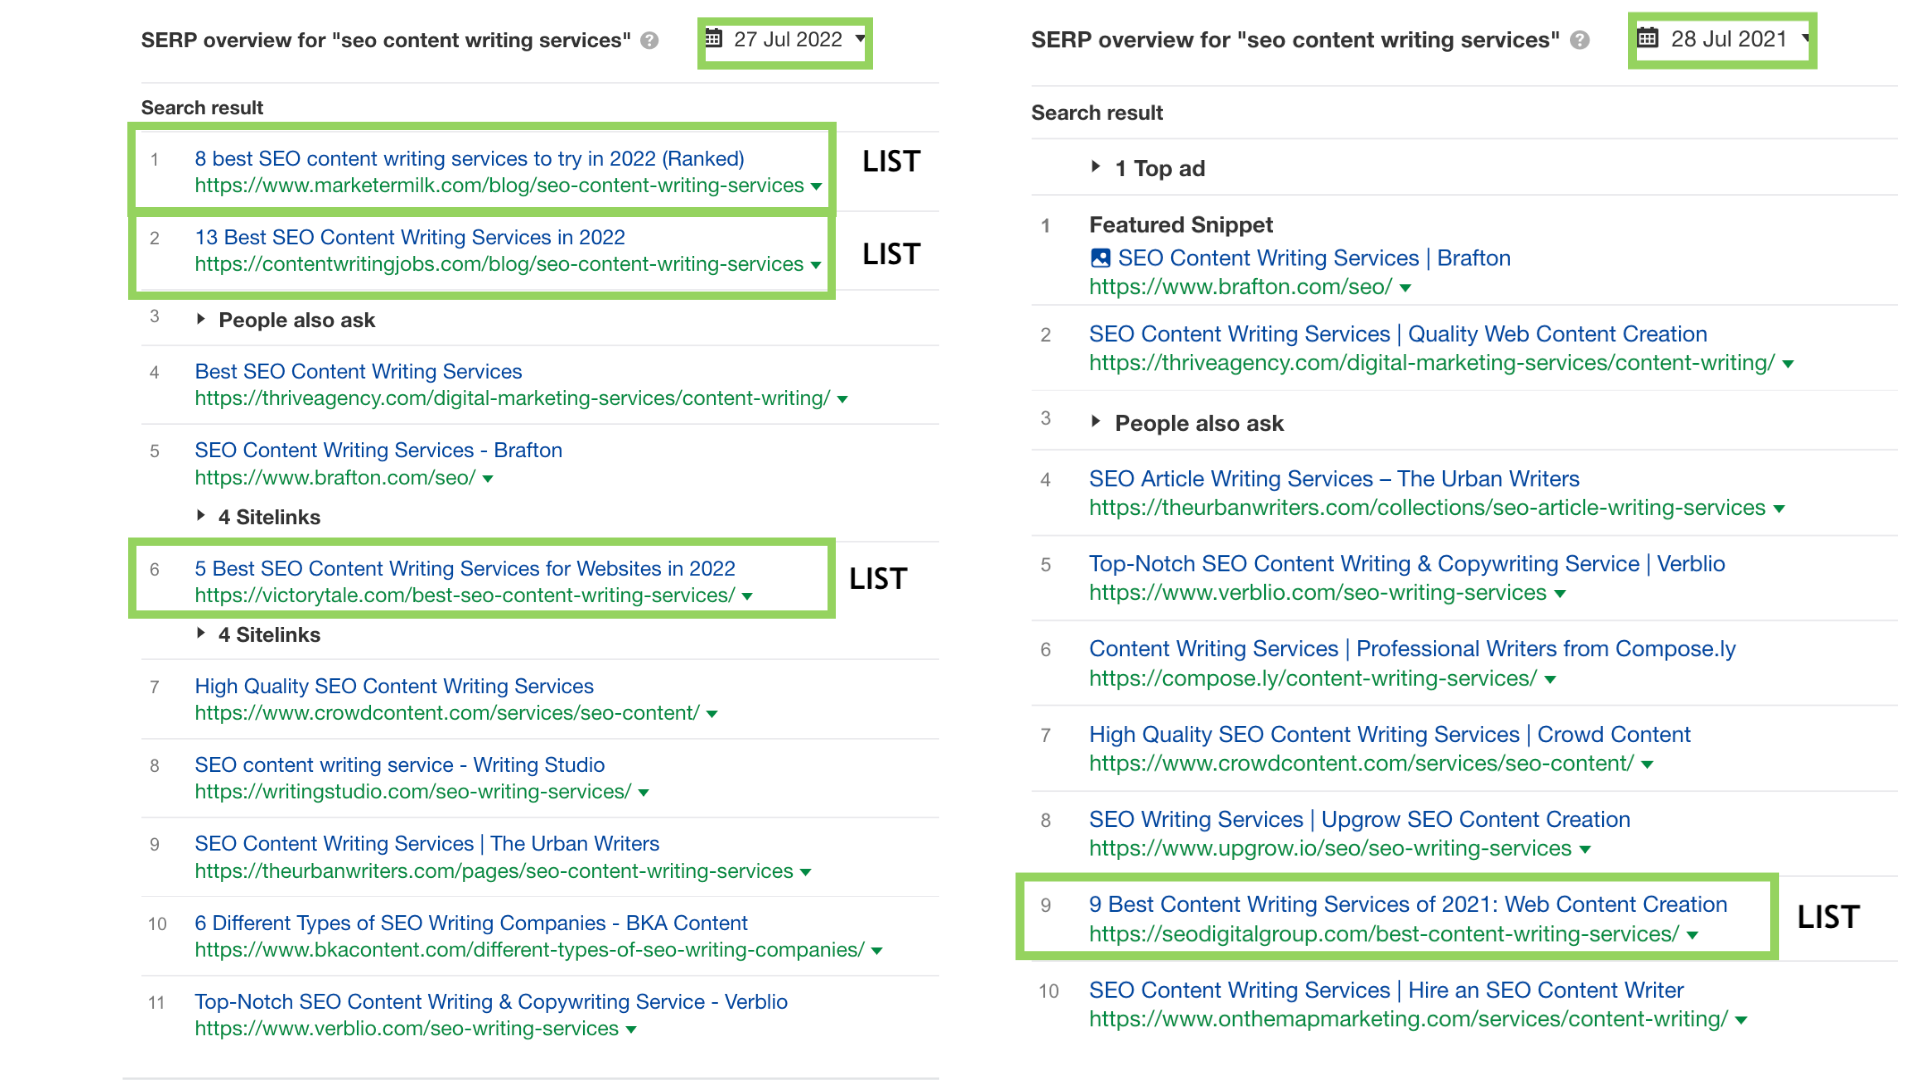Click image icon in Brafton featured snippet
The image size is (1920, 1080).
(x=1100, y=258)
